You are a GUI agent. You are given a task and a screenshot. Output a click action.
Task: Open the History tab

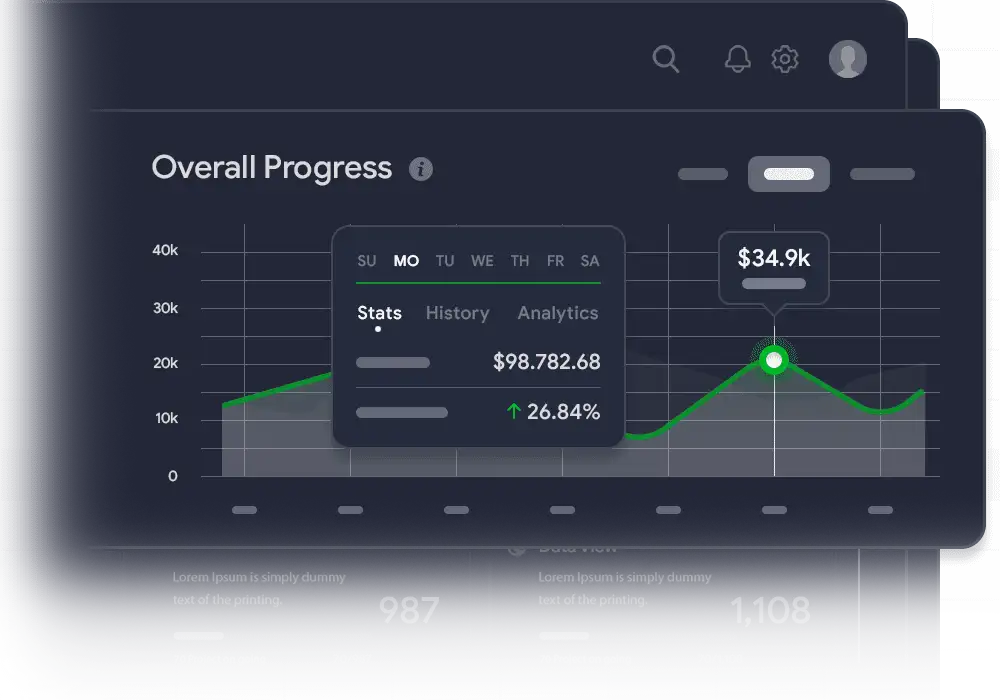coord(457,313)
